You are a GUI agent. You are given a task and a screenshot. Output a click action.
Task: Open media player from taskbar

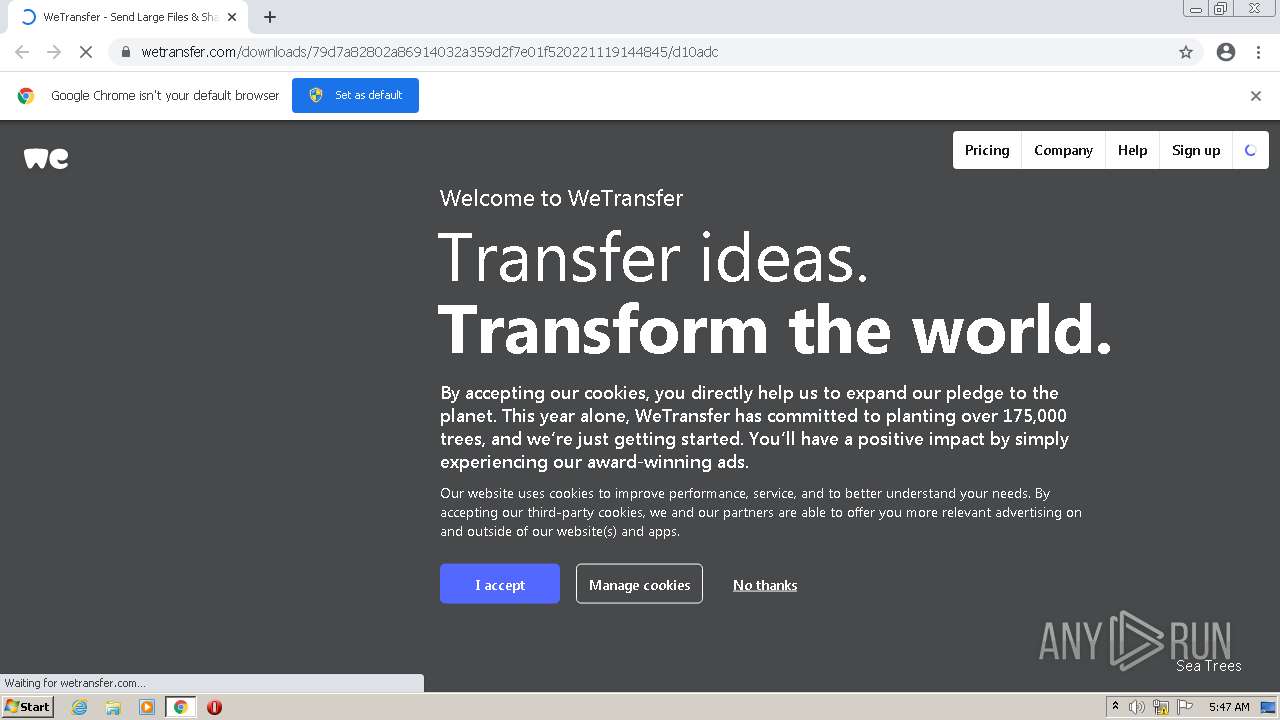pos(147,707)
